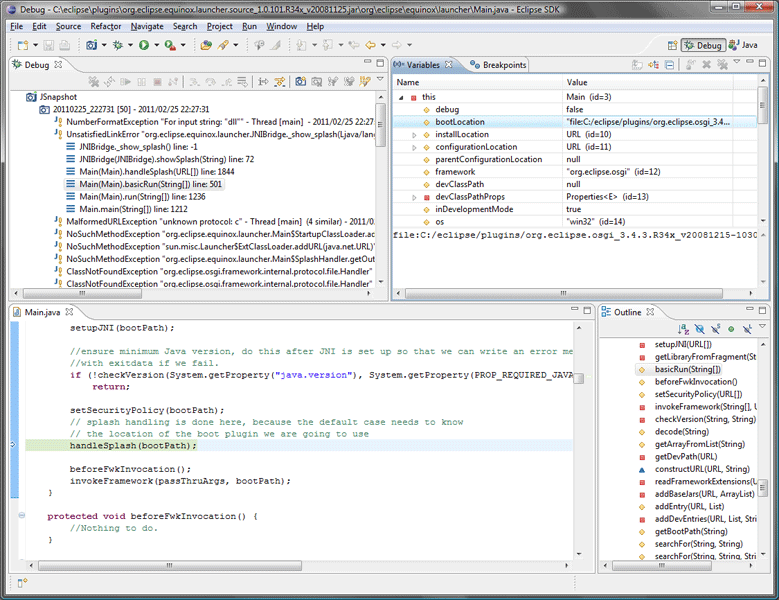
Task: Click Terminate red square in Debug view
Action: point(157,81)
